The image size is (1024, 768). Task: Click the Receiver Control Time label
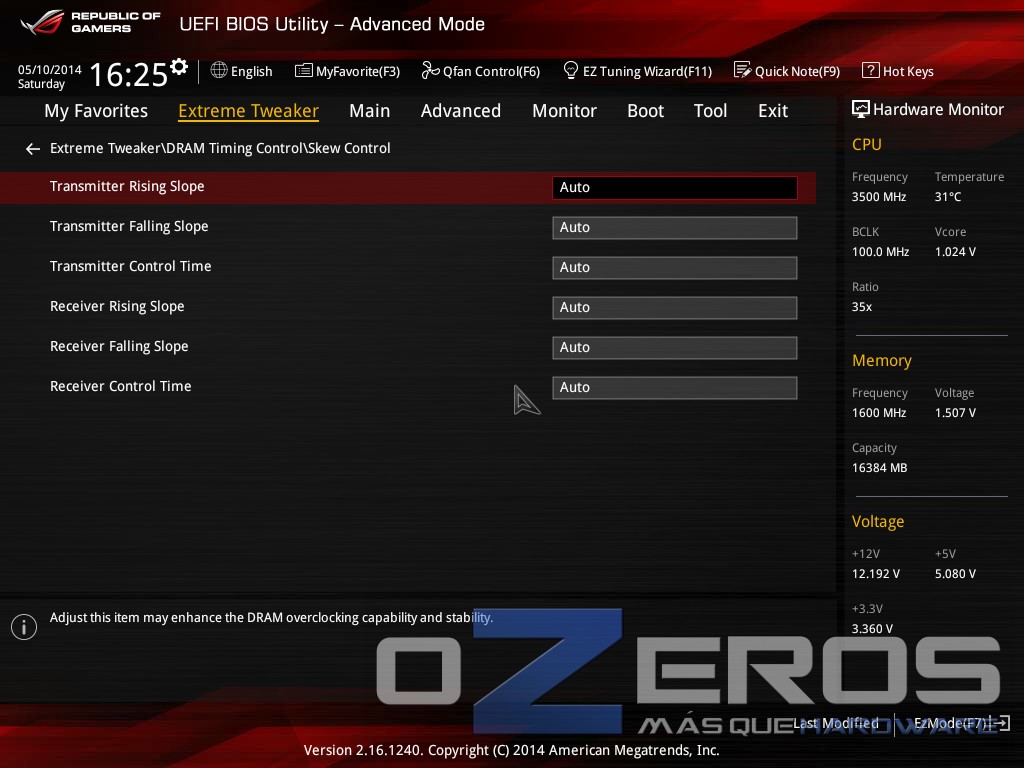click(121, 386)
